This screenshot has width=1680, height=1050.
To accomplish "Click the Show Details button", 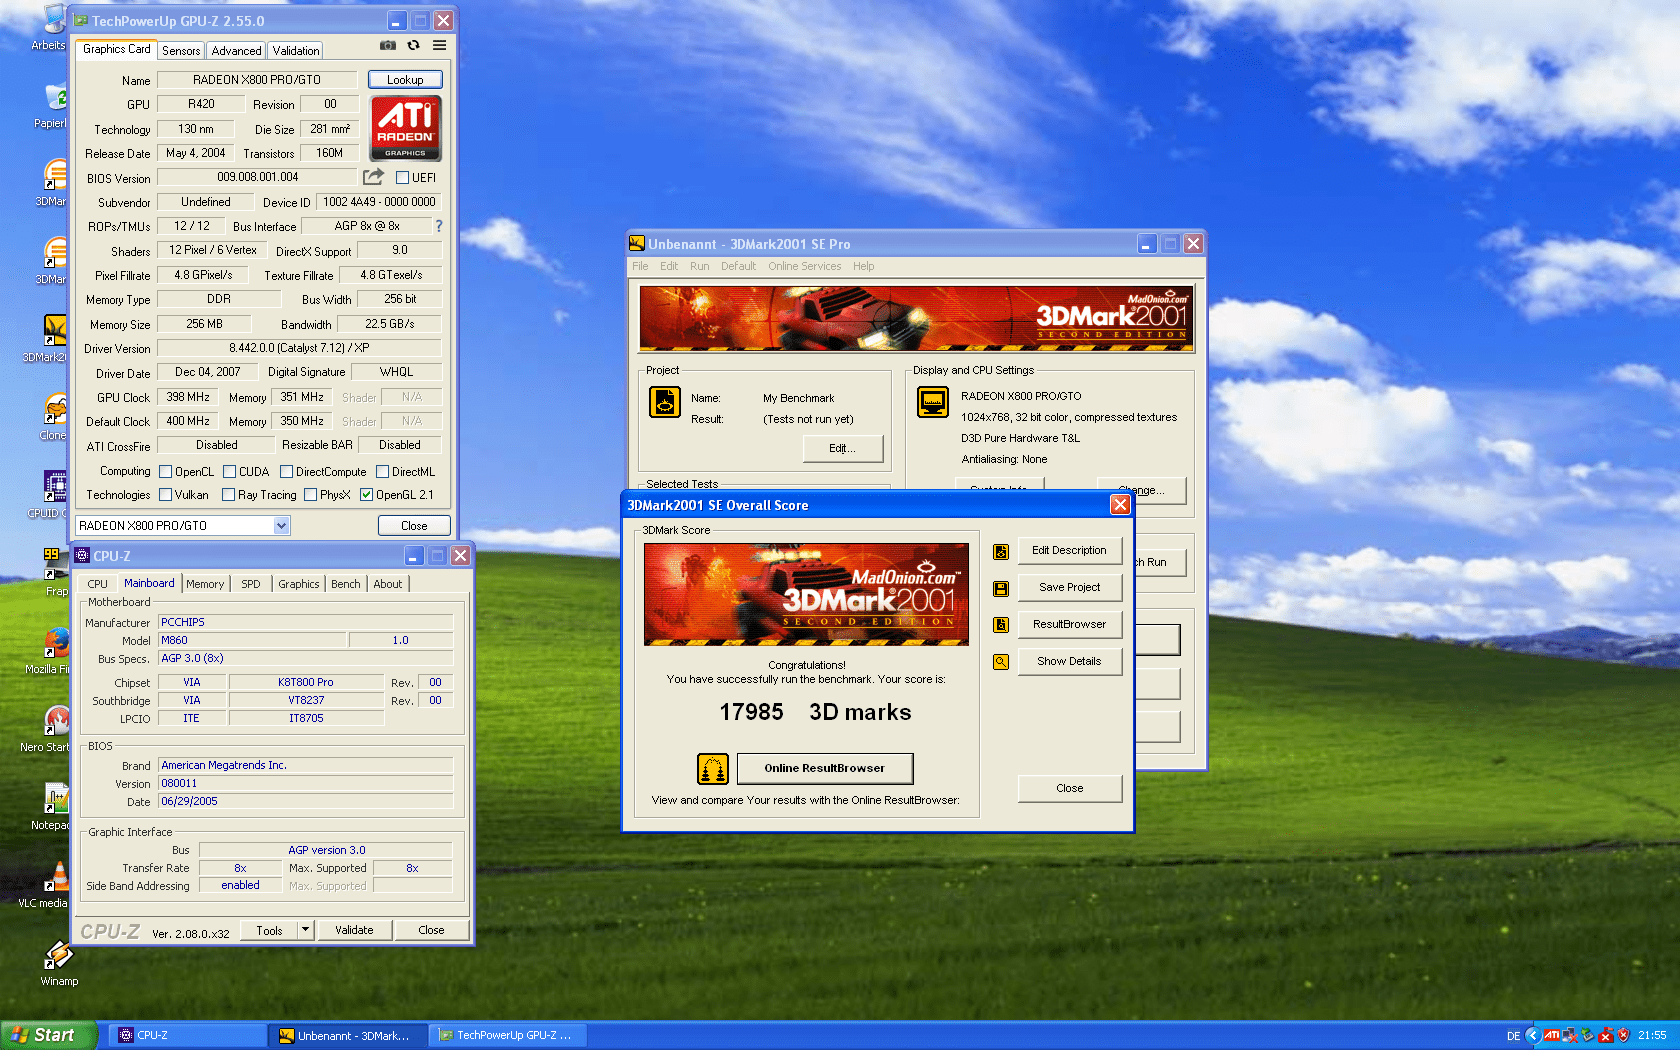I will (1069, 661).
